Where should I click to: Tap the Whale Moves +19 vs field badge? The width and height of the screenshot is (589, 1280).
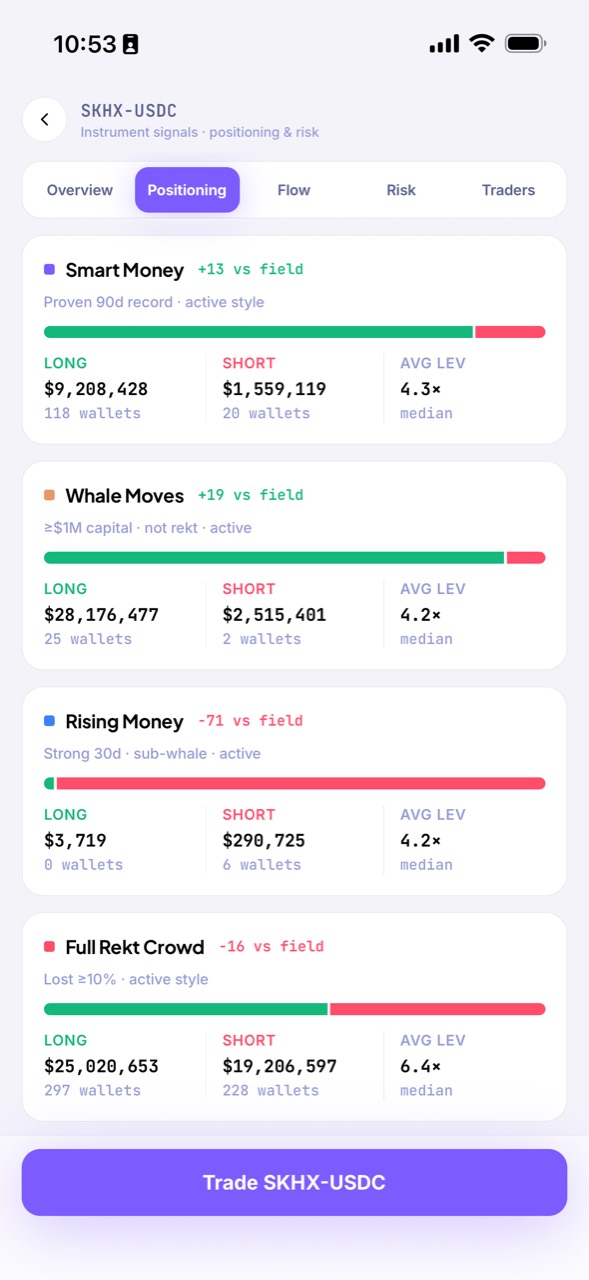point(250,495)
